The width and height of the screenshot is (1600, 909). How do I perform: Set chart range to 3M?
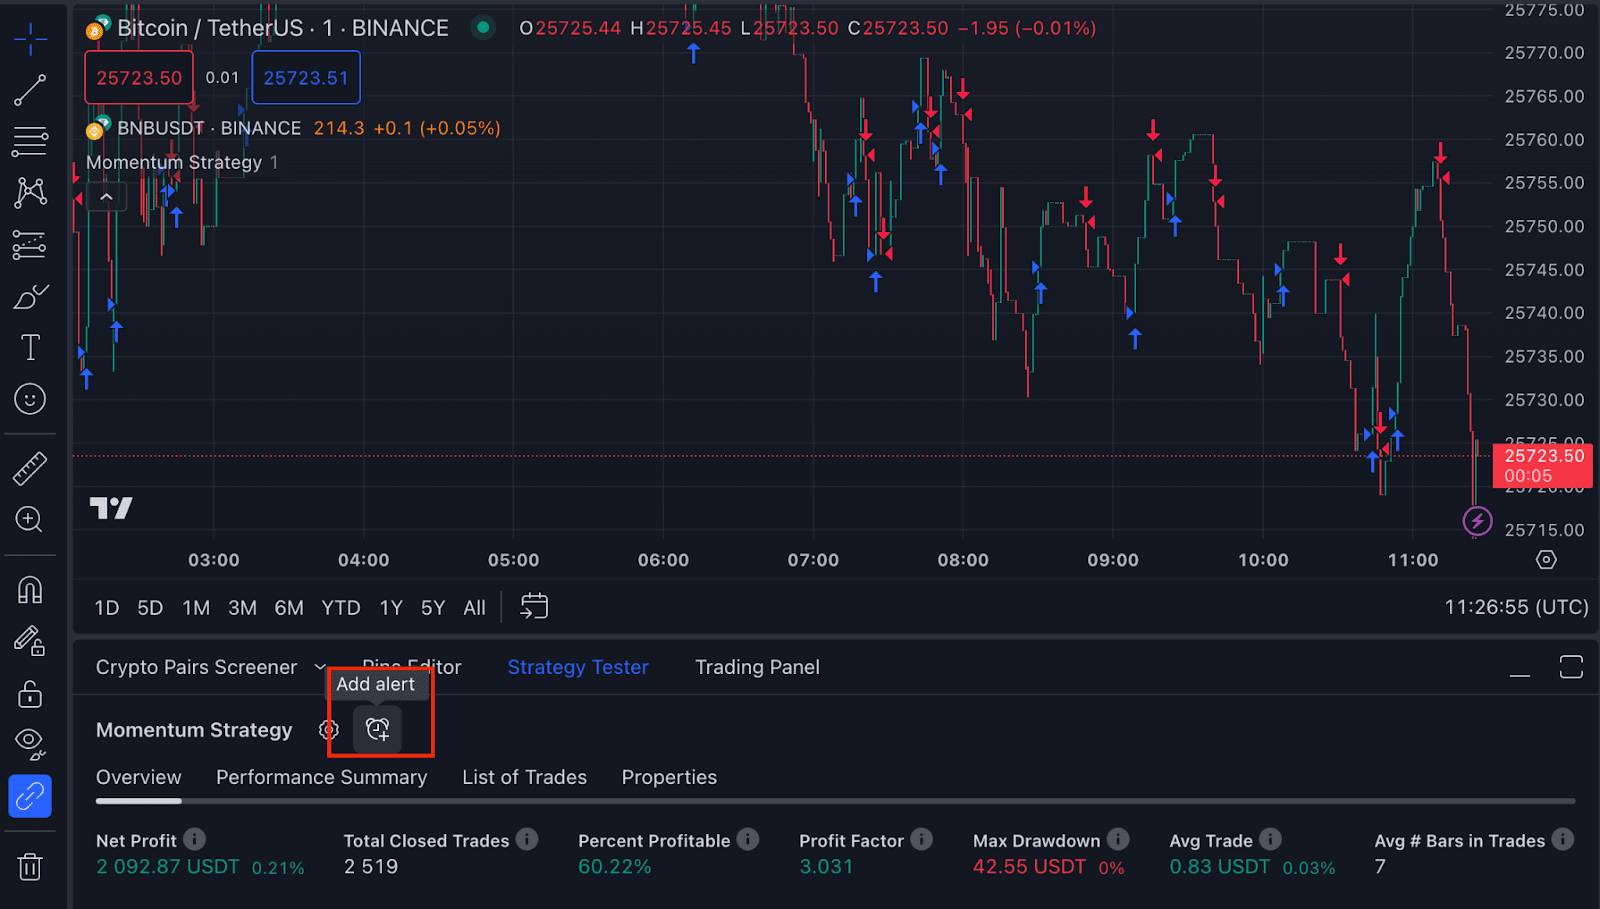click(242, 608)
